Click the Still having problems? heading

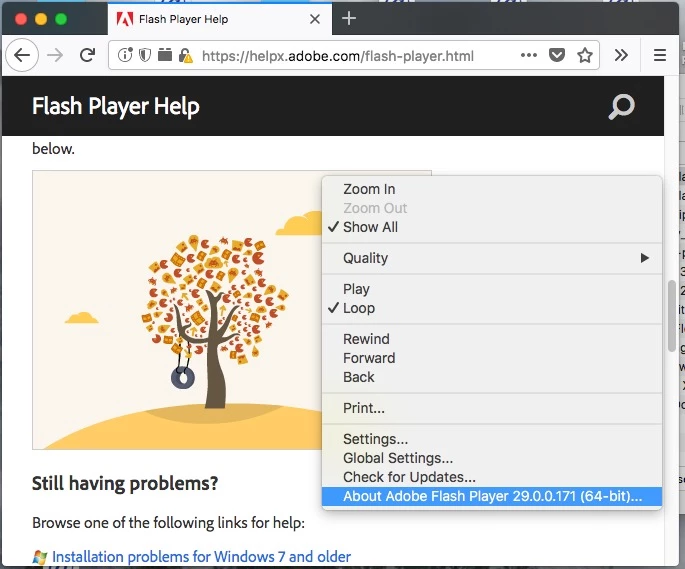125,484
